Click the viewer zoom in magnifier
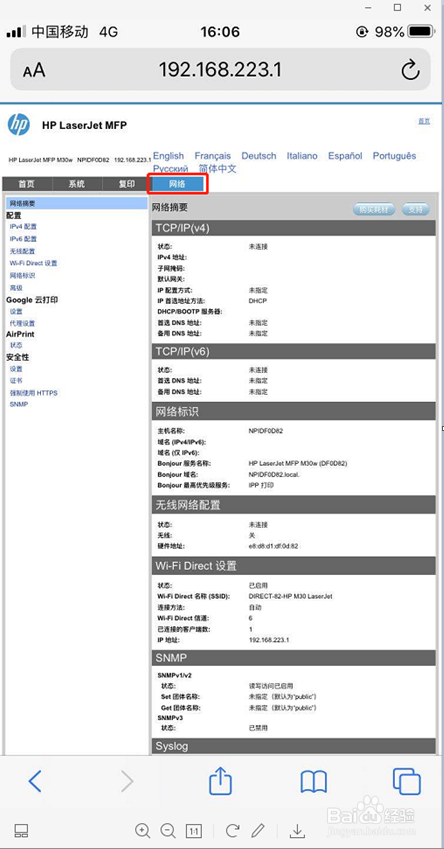 pyautogui.click(x=143, y=830)
